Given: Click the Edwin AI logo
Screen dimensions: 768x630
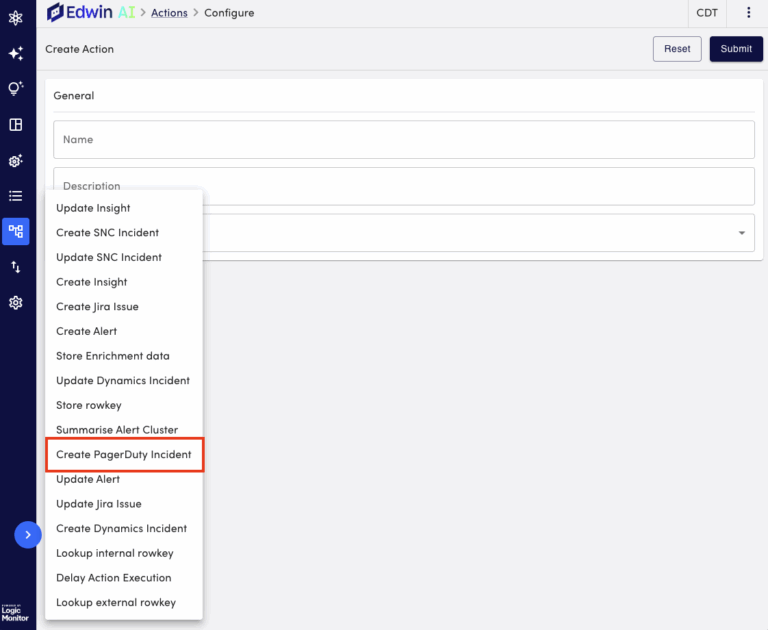Looking at the screenshot, I should (91, 12).
